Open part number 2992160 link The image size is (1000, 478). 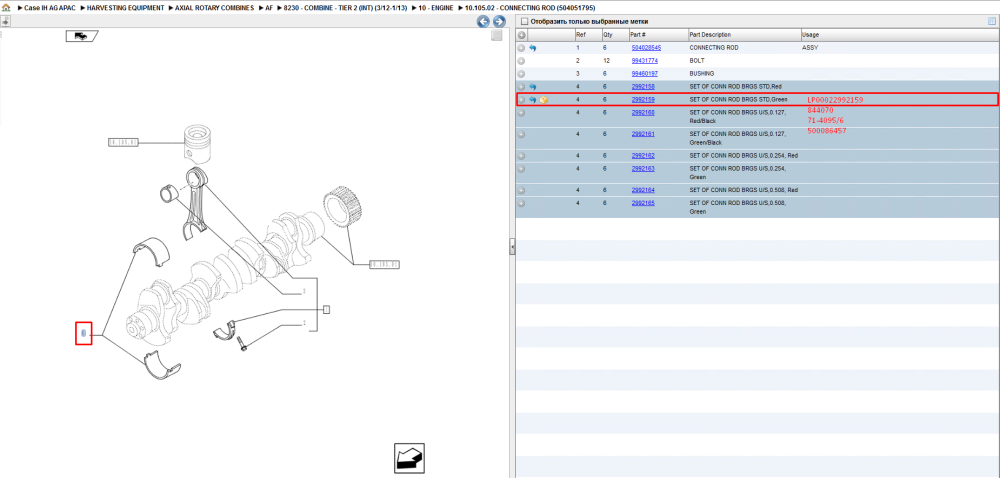pos(643,113)
